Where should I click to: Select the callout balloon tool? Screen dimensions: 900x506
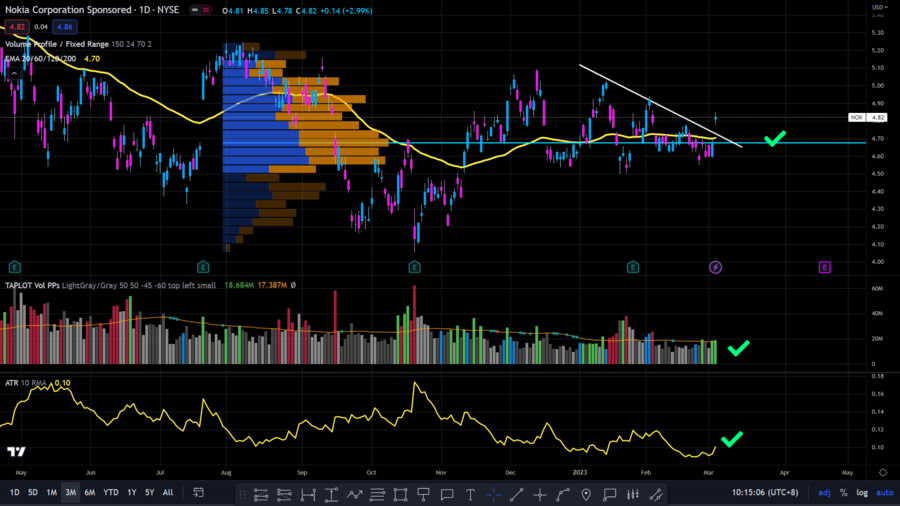tap(610, 494)
